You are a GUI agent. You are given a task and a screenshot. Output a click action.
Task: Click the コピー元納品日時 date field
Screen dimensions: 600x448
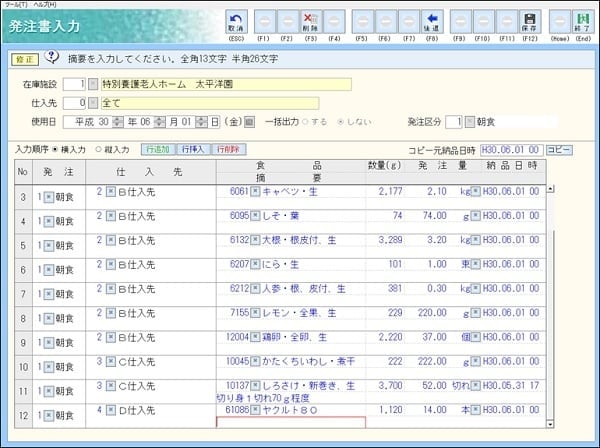tap(511, 150)
